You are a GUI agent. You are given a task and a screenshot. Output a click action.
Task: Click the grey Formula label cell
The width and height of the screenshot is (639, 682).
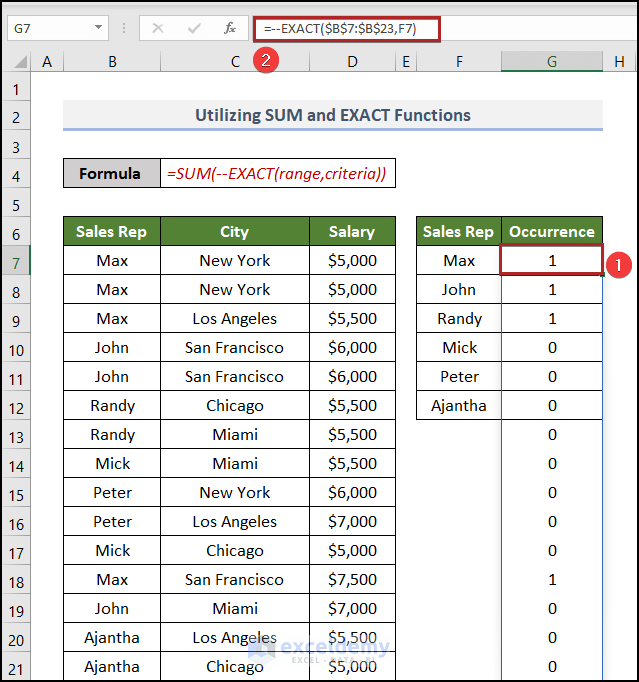pos(111,174)
